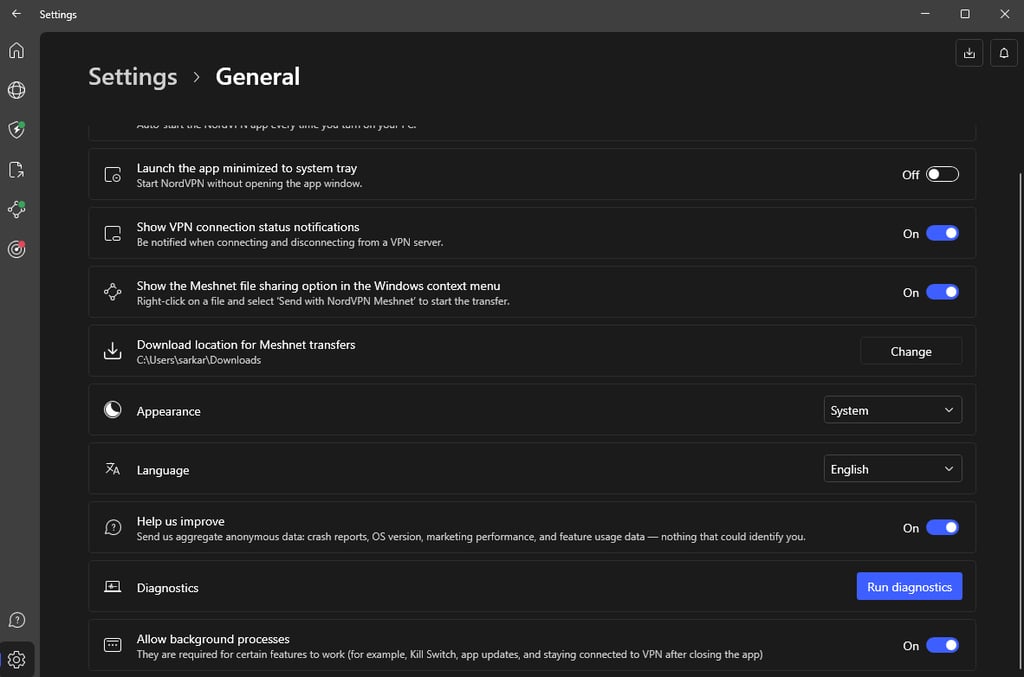Click the background processes row icon

click(112, 645)
